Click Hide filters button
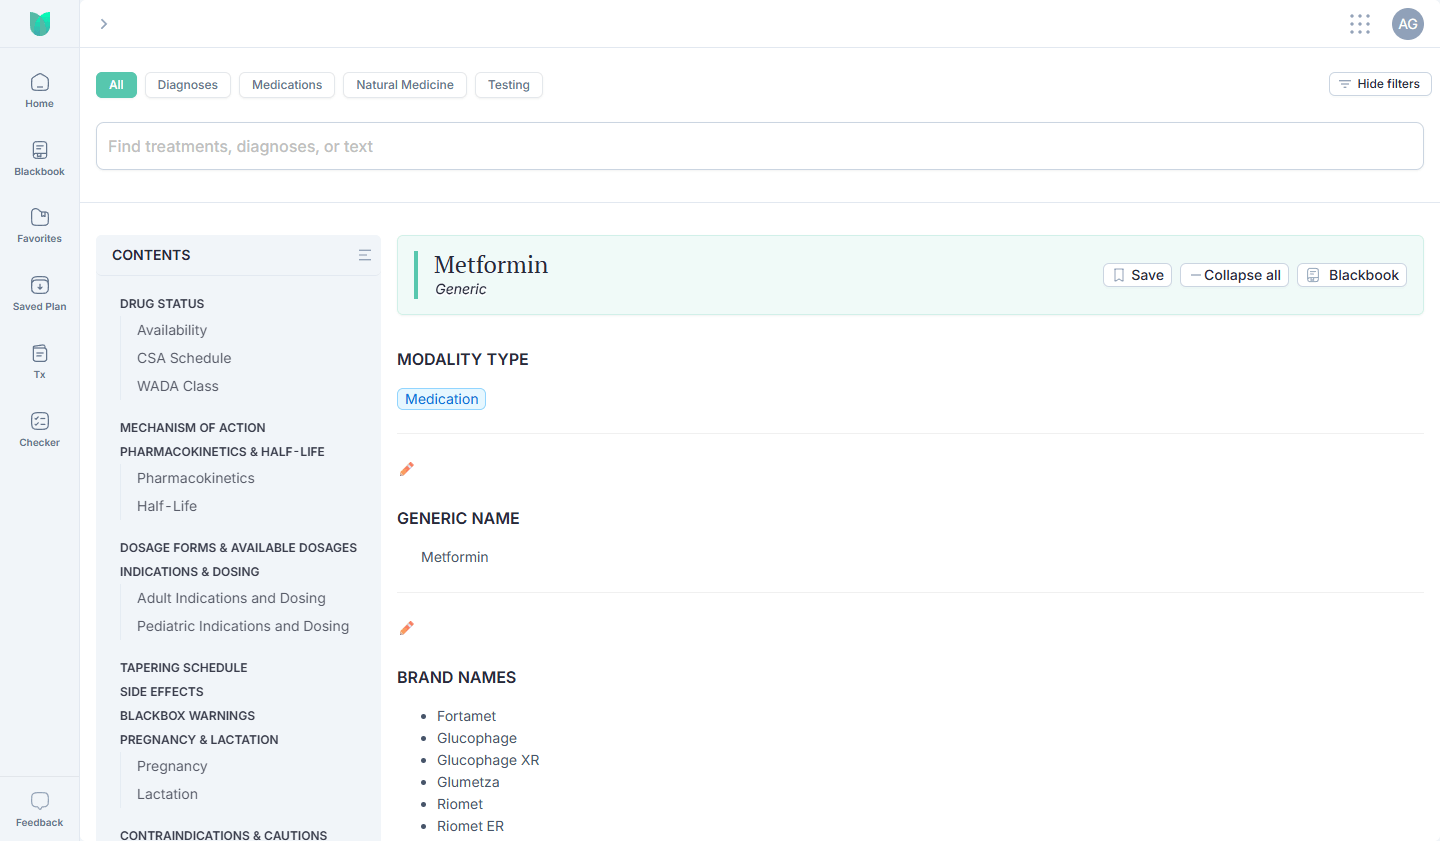The width and height of the screenshot is (1440, 841). point(1380,84)
